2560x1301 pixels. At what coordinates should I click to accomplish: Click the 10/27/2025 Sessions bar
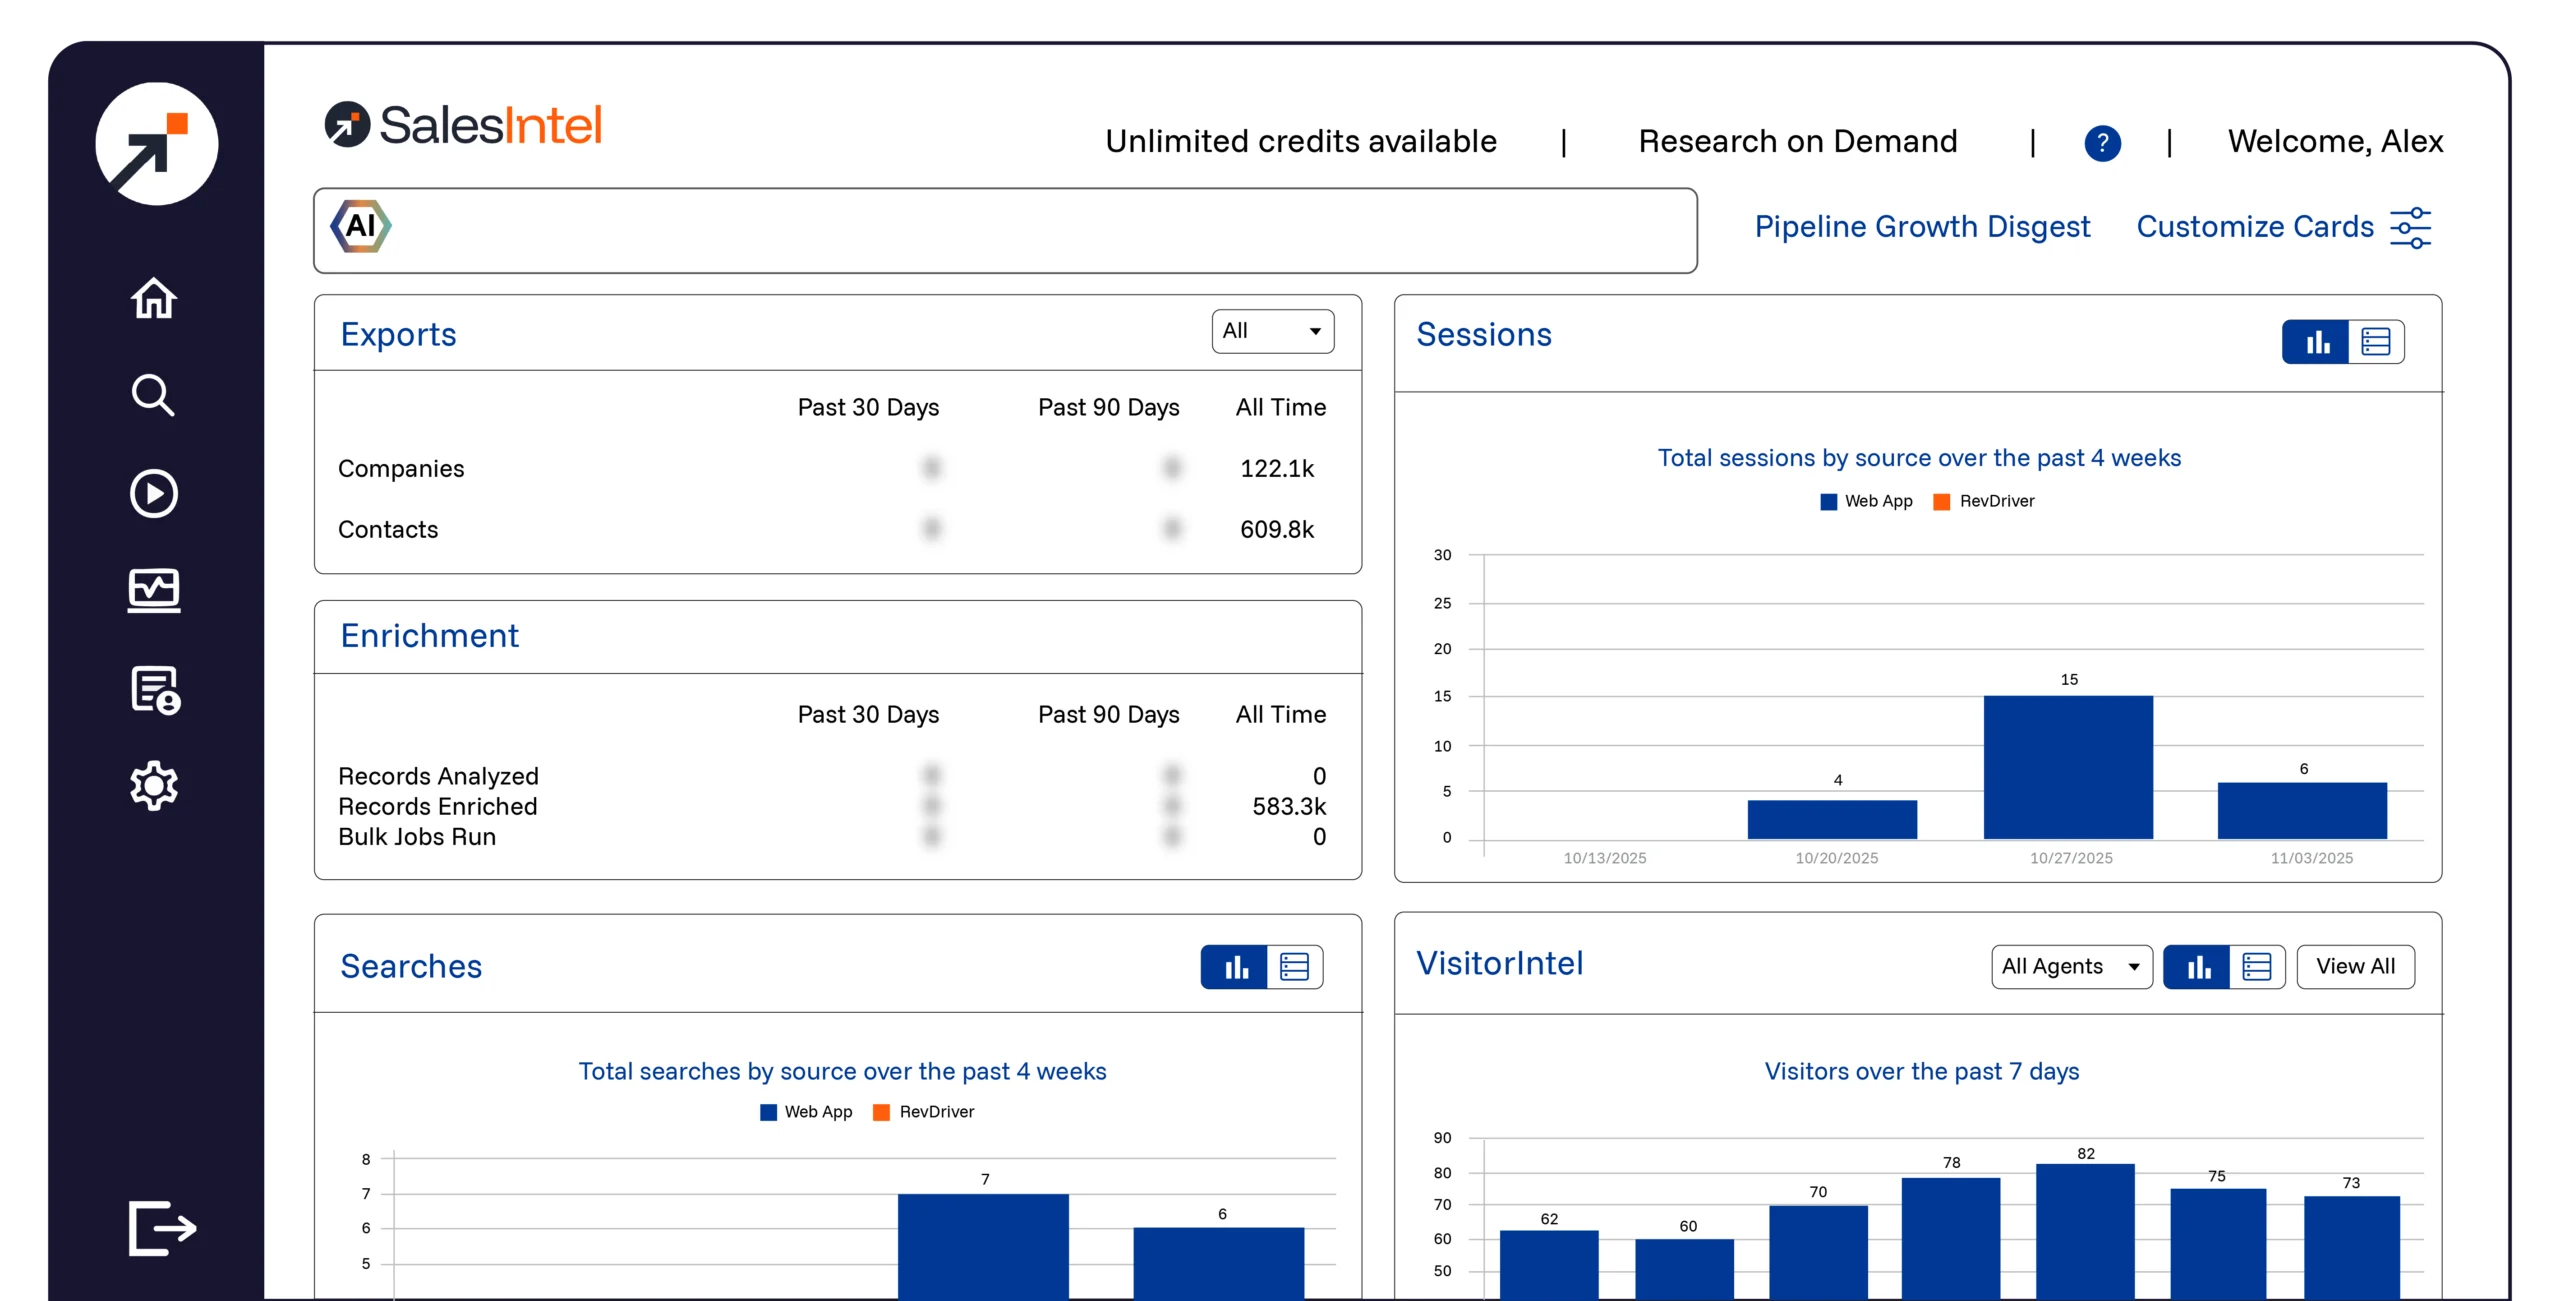click(x=2068, y=767)
